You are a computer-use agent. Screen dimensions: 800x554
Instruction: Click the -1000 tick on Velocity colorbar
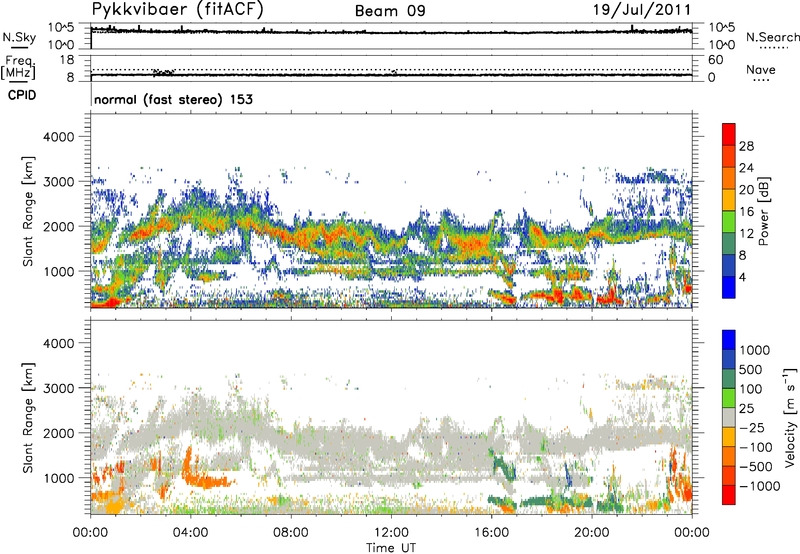[x=760, y=486]
